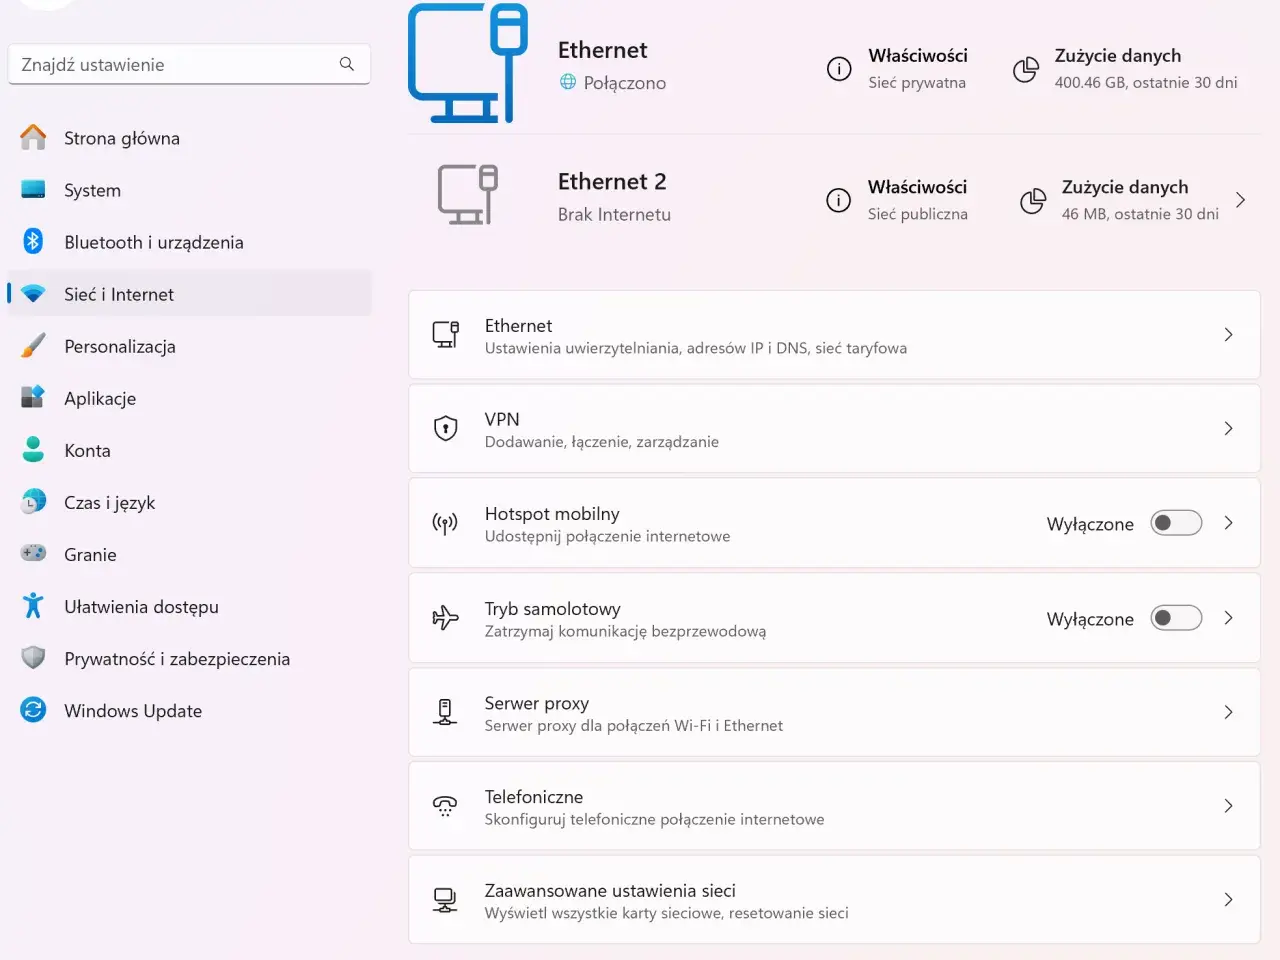Click the Połączono status text
This screenshot has height=960, width=1280.
pos(625,83)
